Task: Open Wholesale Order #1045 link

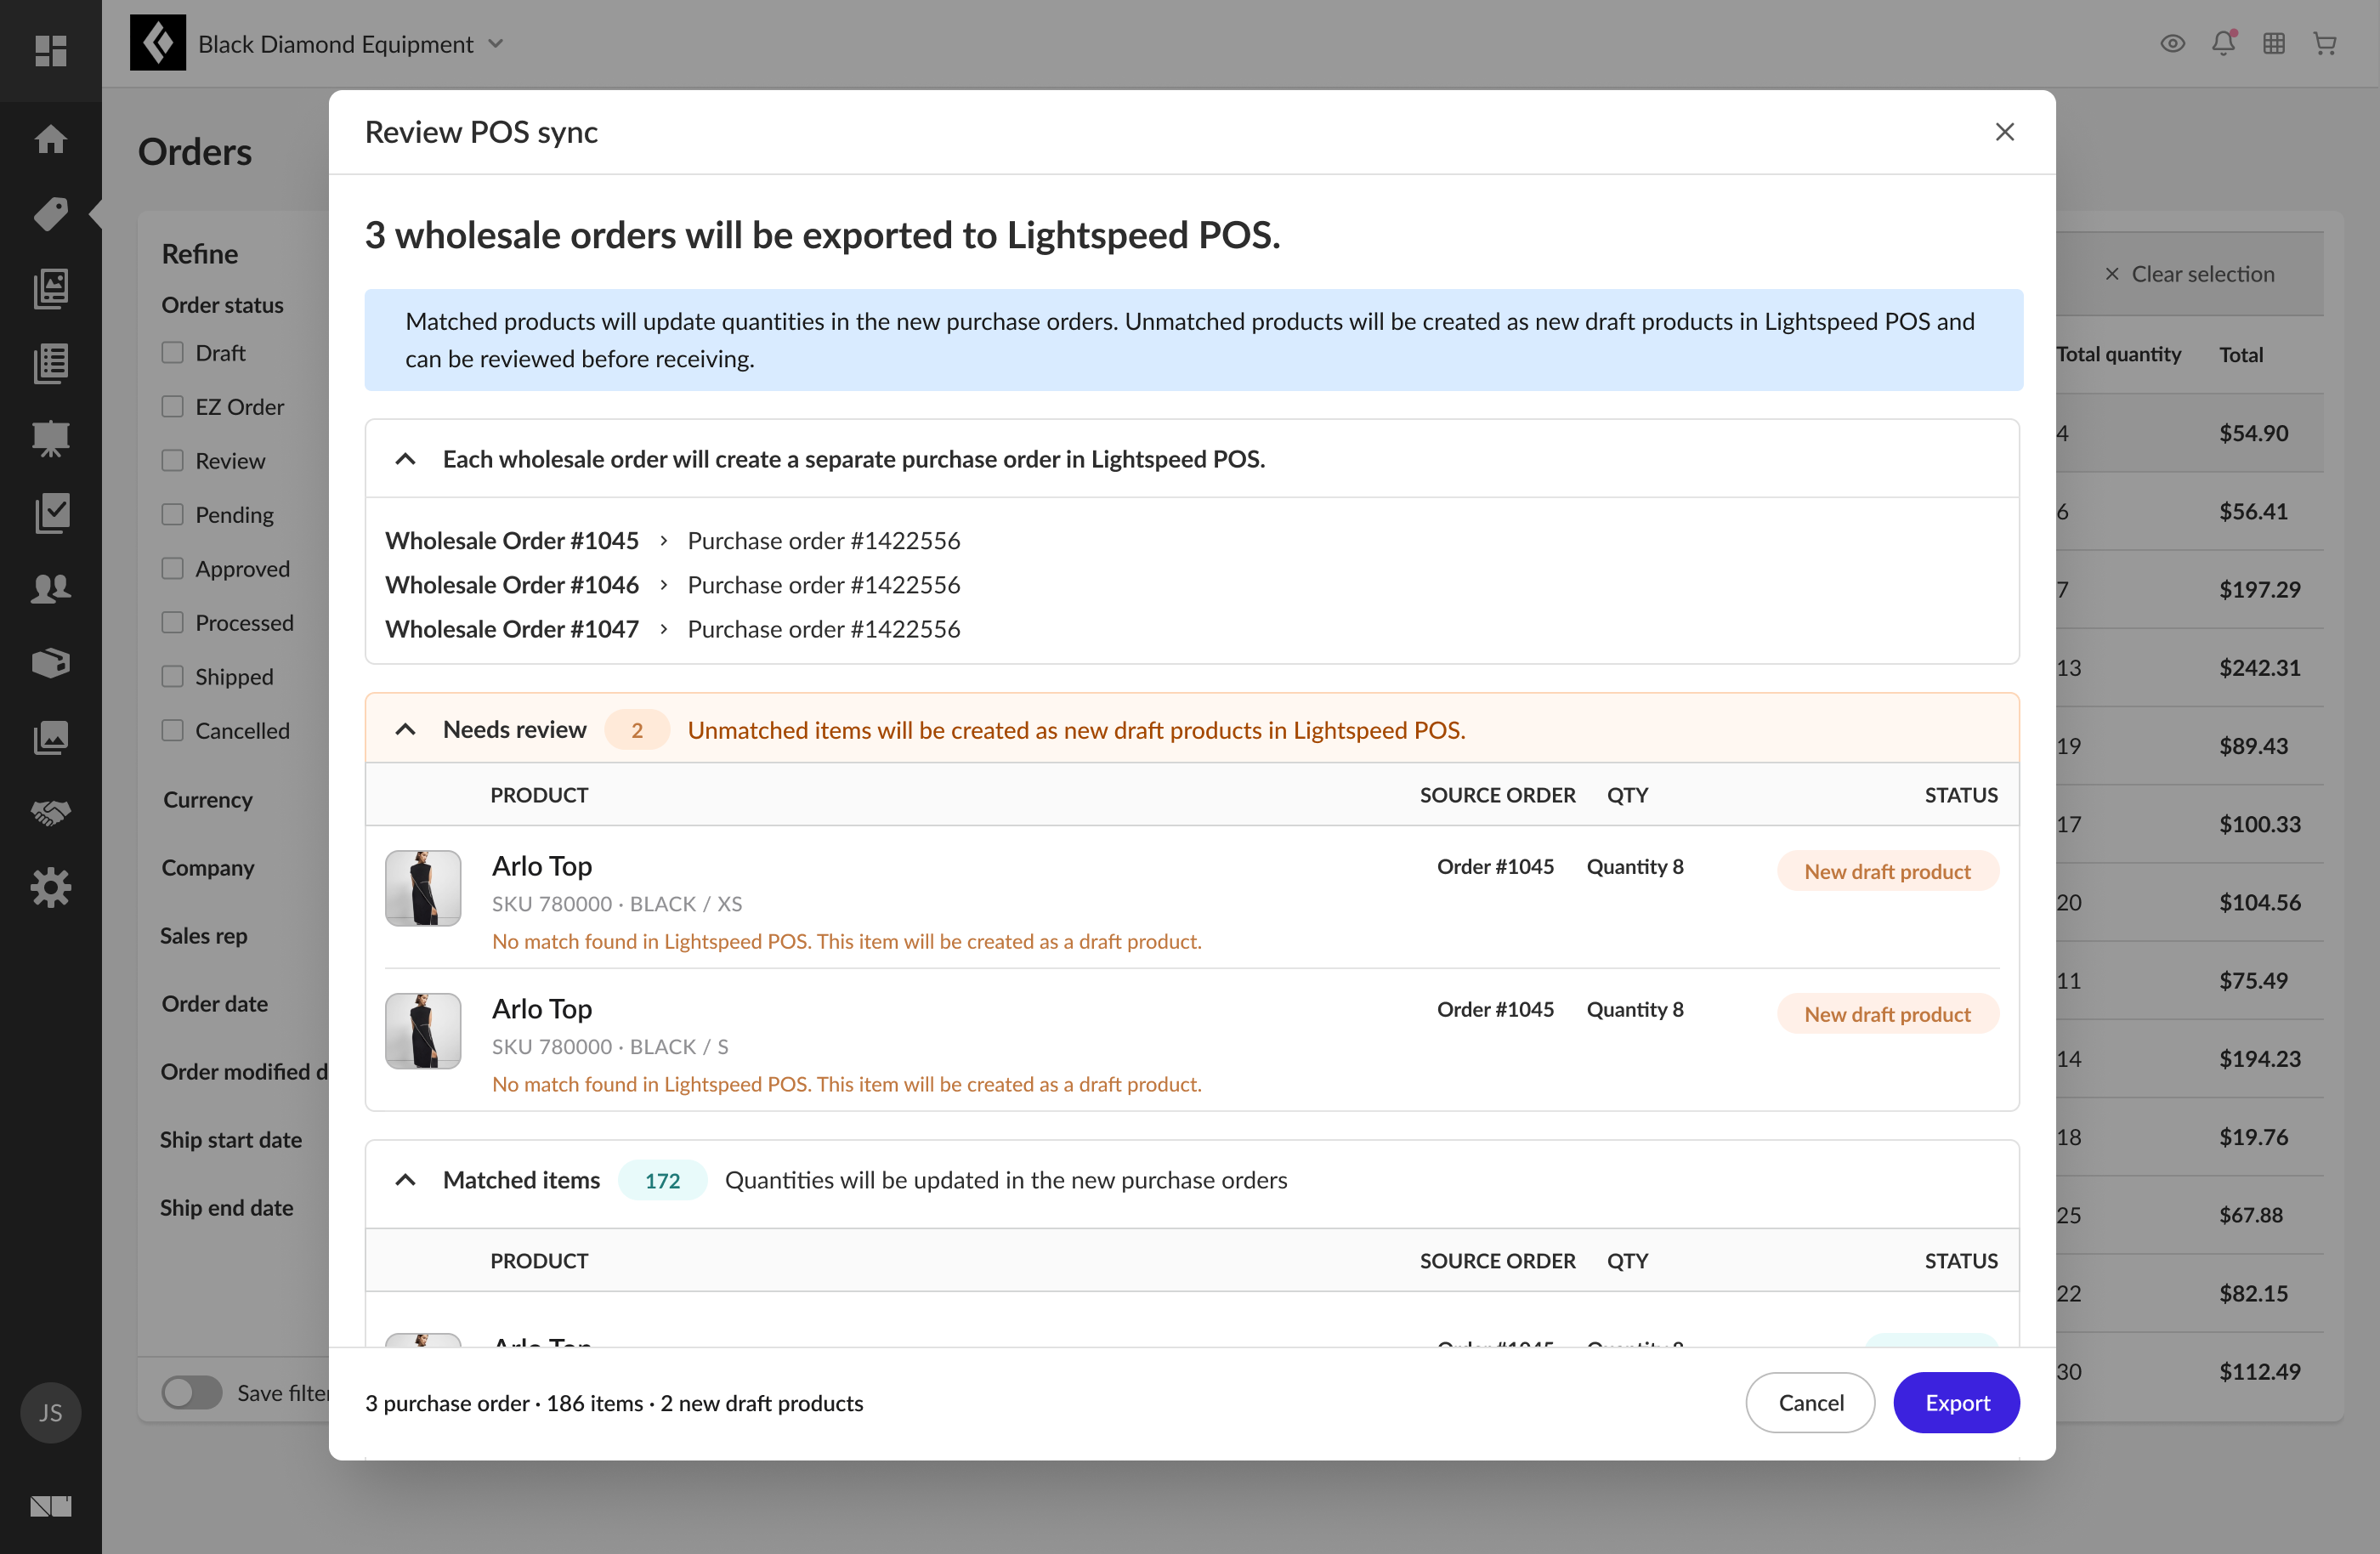Action: [512, 541]
